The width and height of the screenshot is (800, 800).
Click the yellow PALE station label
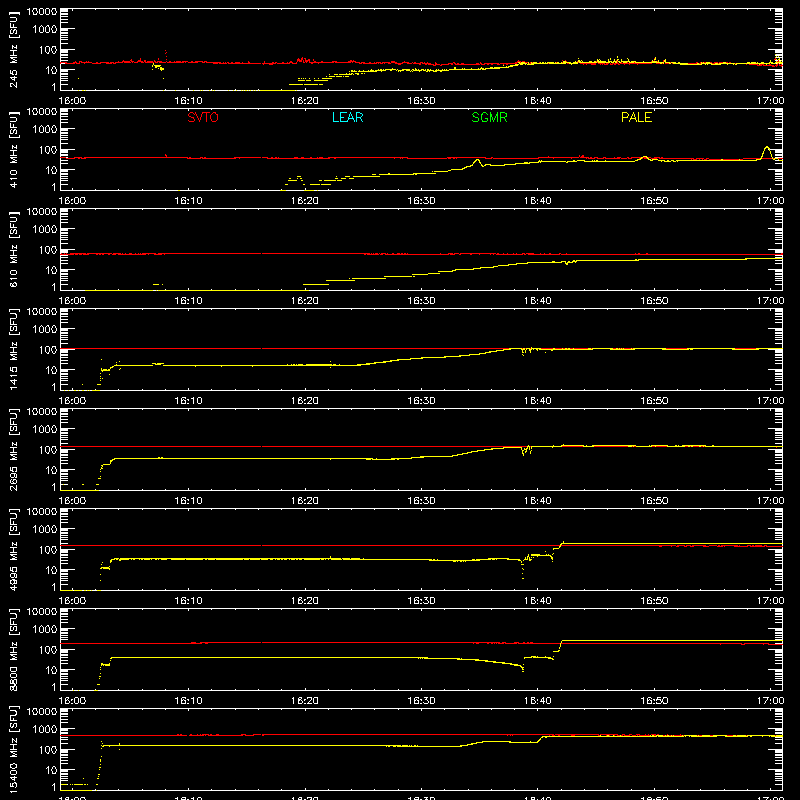point(636,117)
